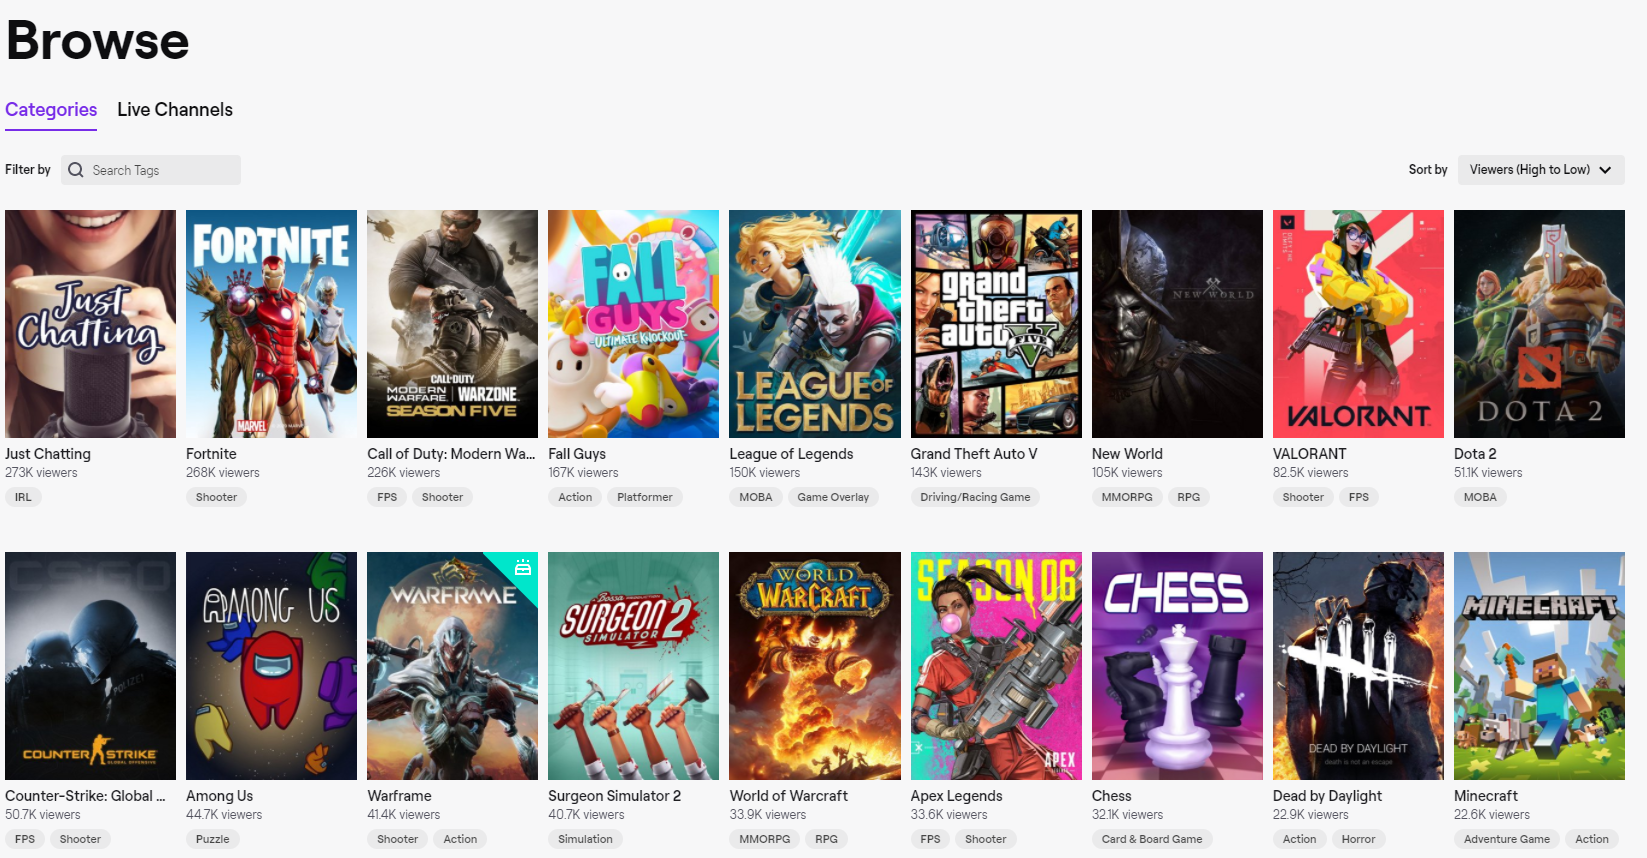Open the Dead by Daylight cover art
This screenshot has width=1647, height=858.
[1358, 666]
